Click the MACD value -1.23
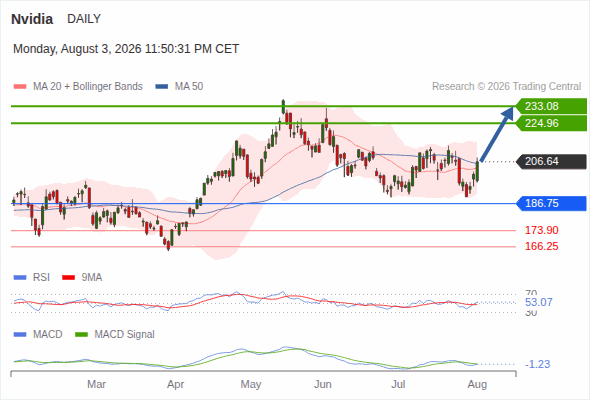This screenshot has width=590, height=400. click(537, 364)
